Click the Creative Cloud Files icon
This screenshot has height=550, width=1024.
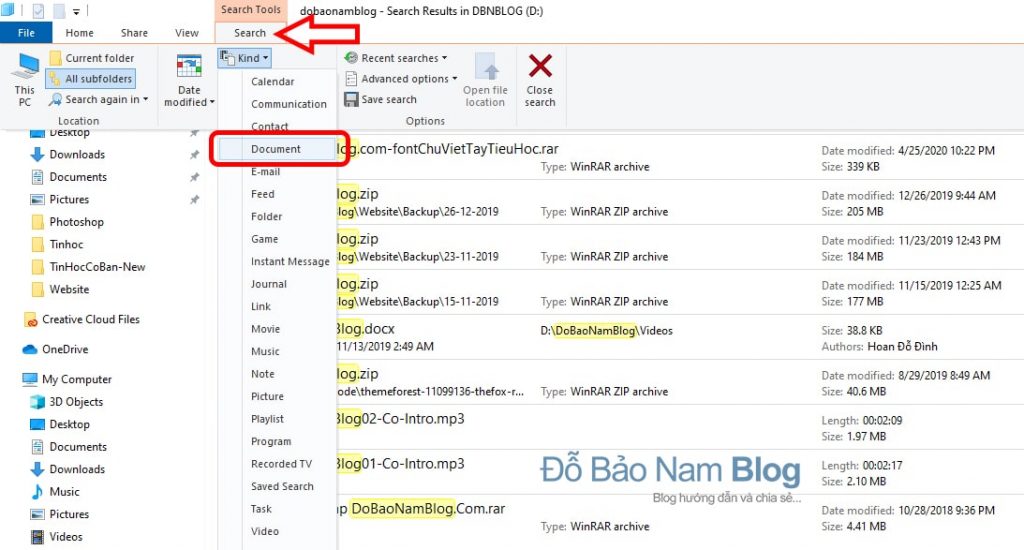tap(31, 319)
